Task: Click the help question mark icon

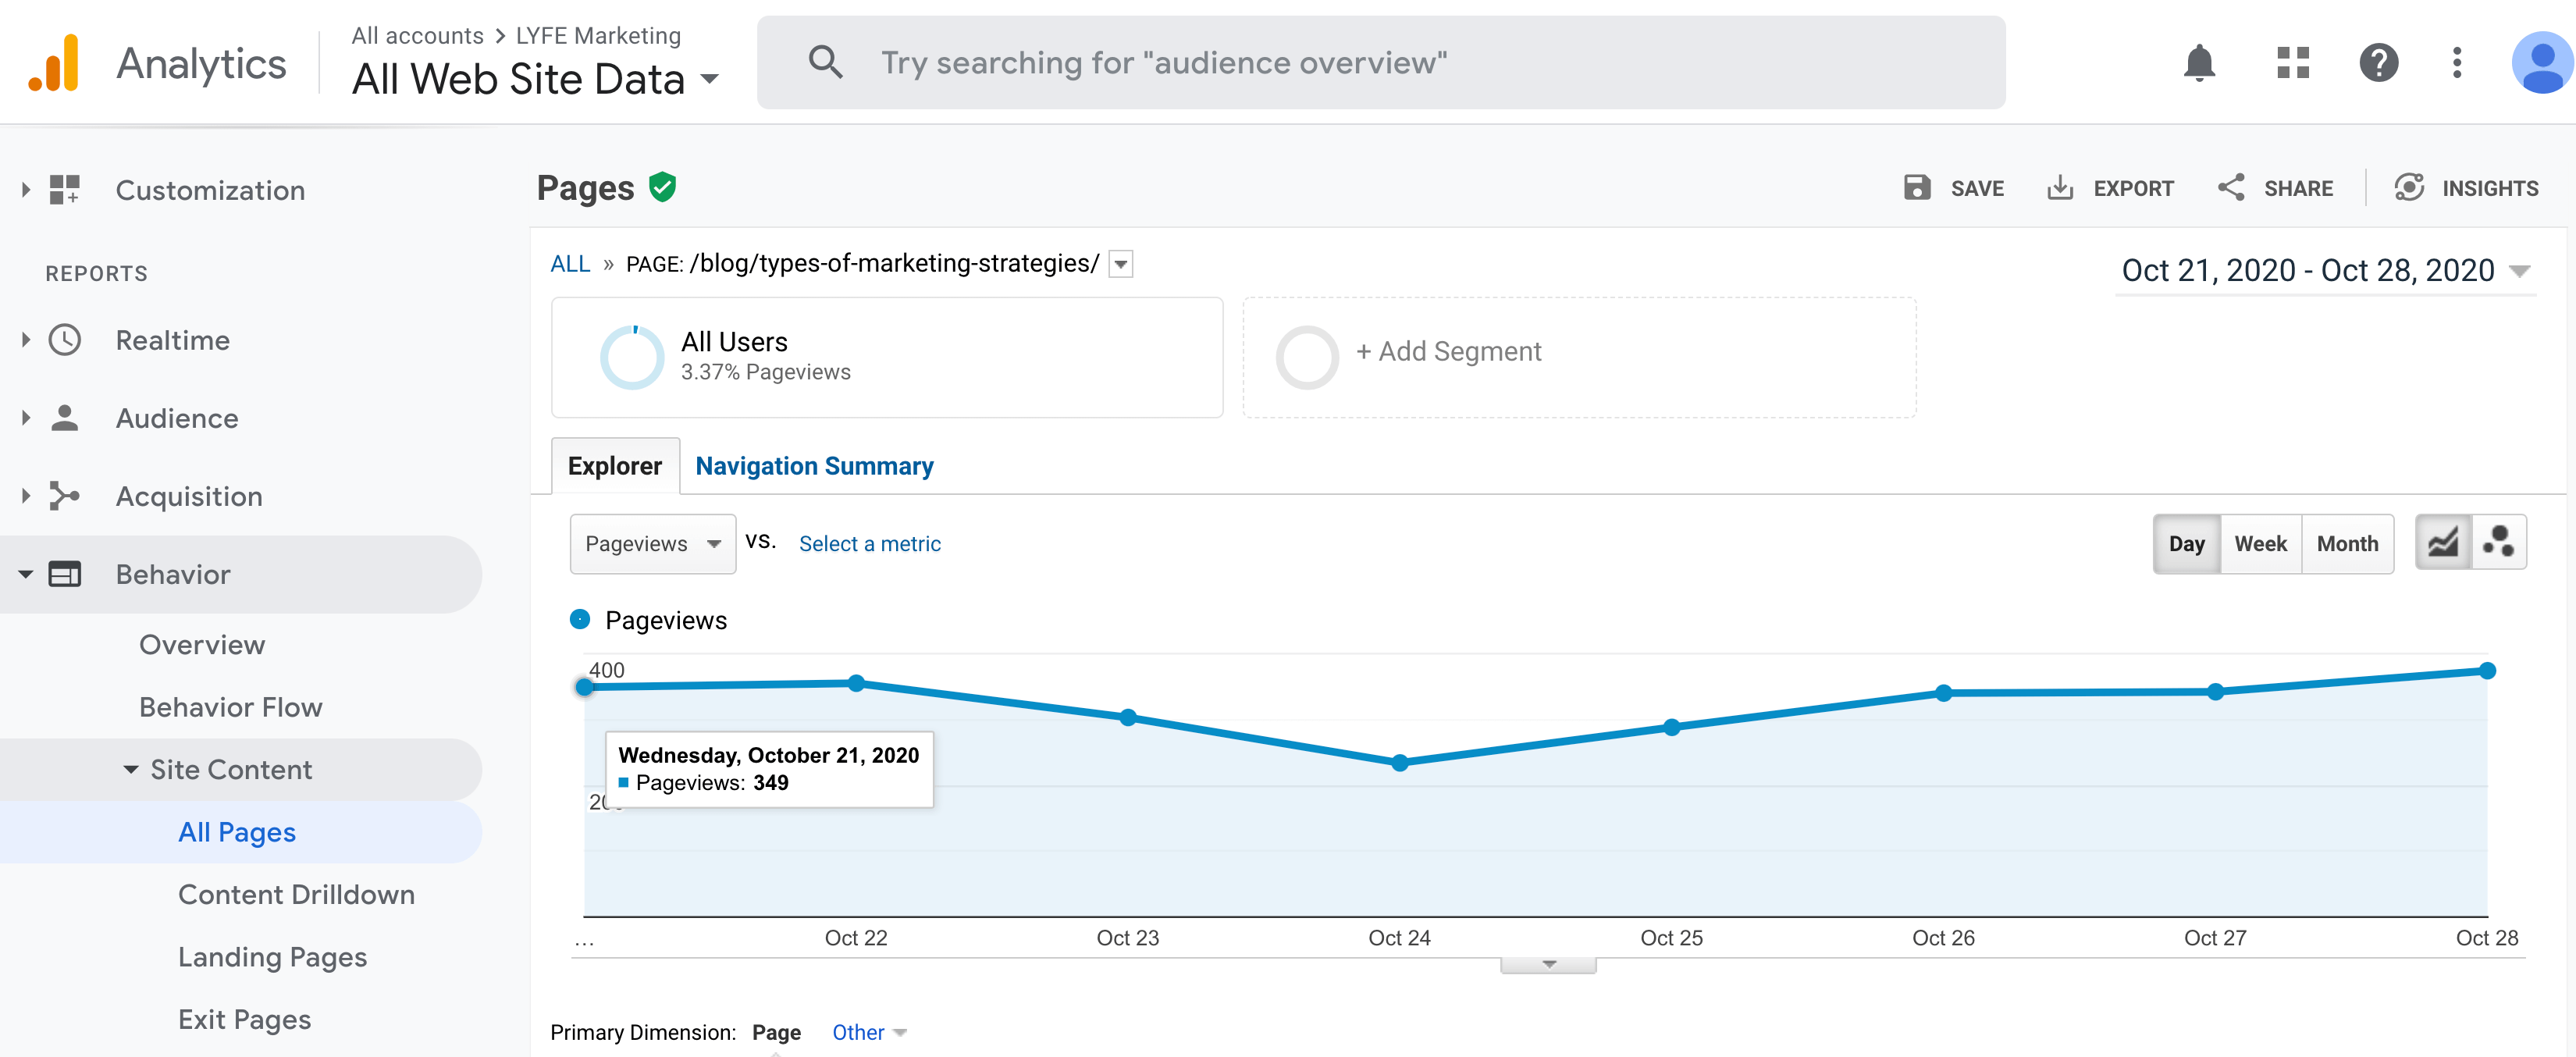Action: (x=2378, y=63)
